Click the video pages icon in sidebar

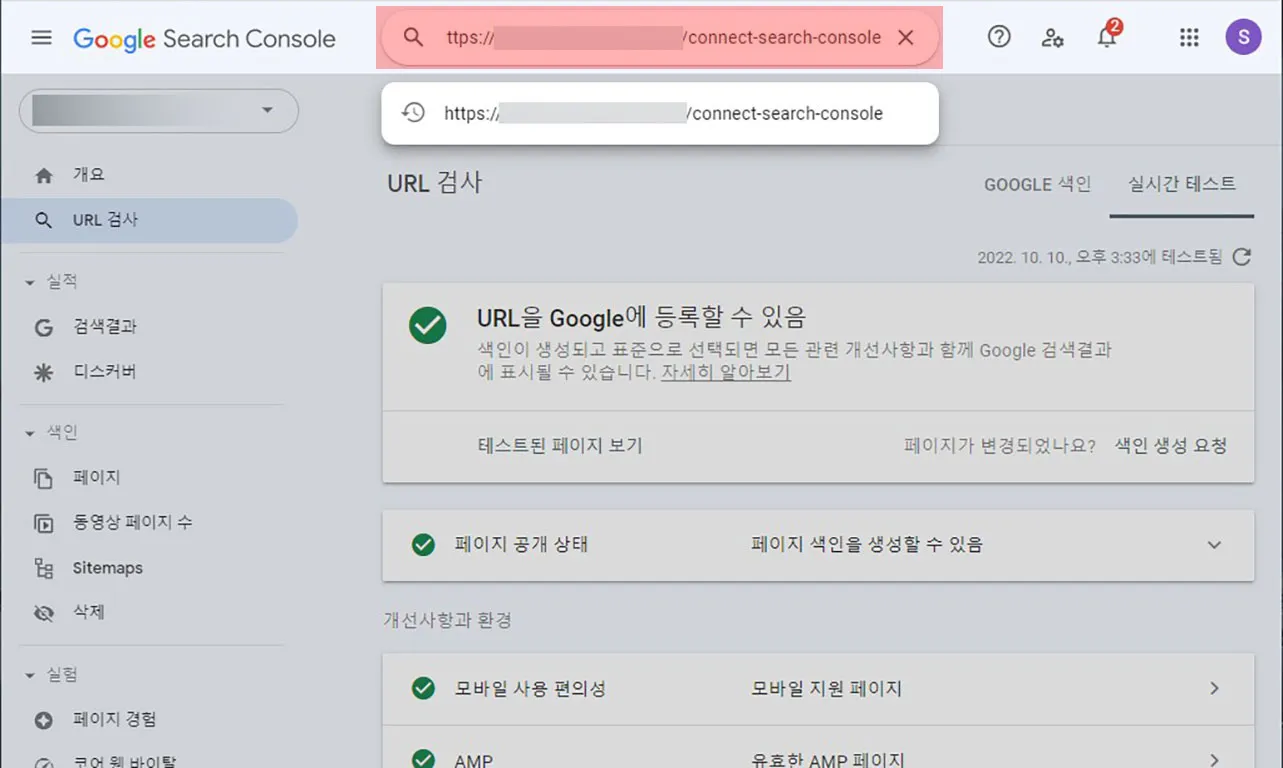(x=43, y=523)
